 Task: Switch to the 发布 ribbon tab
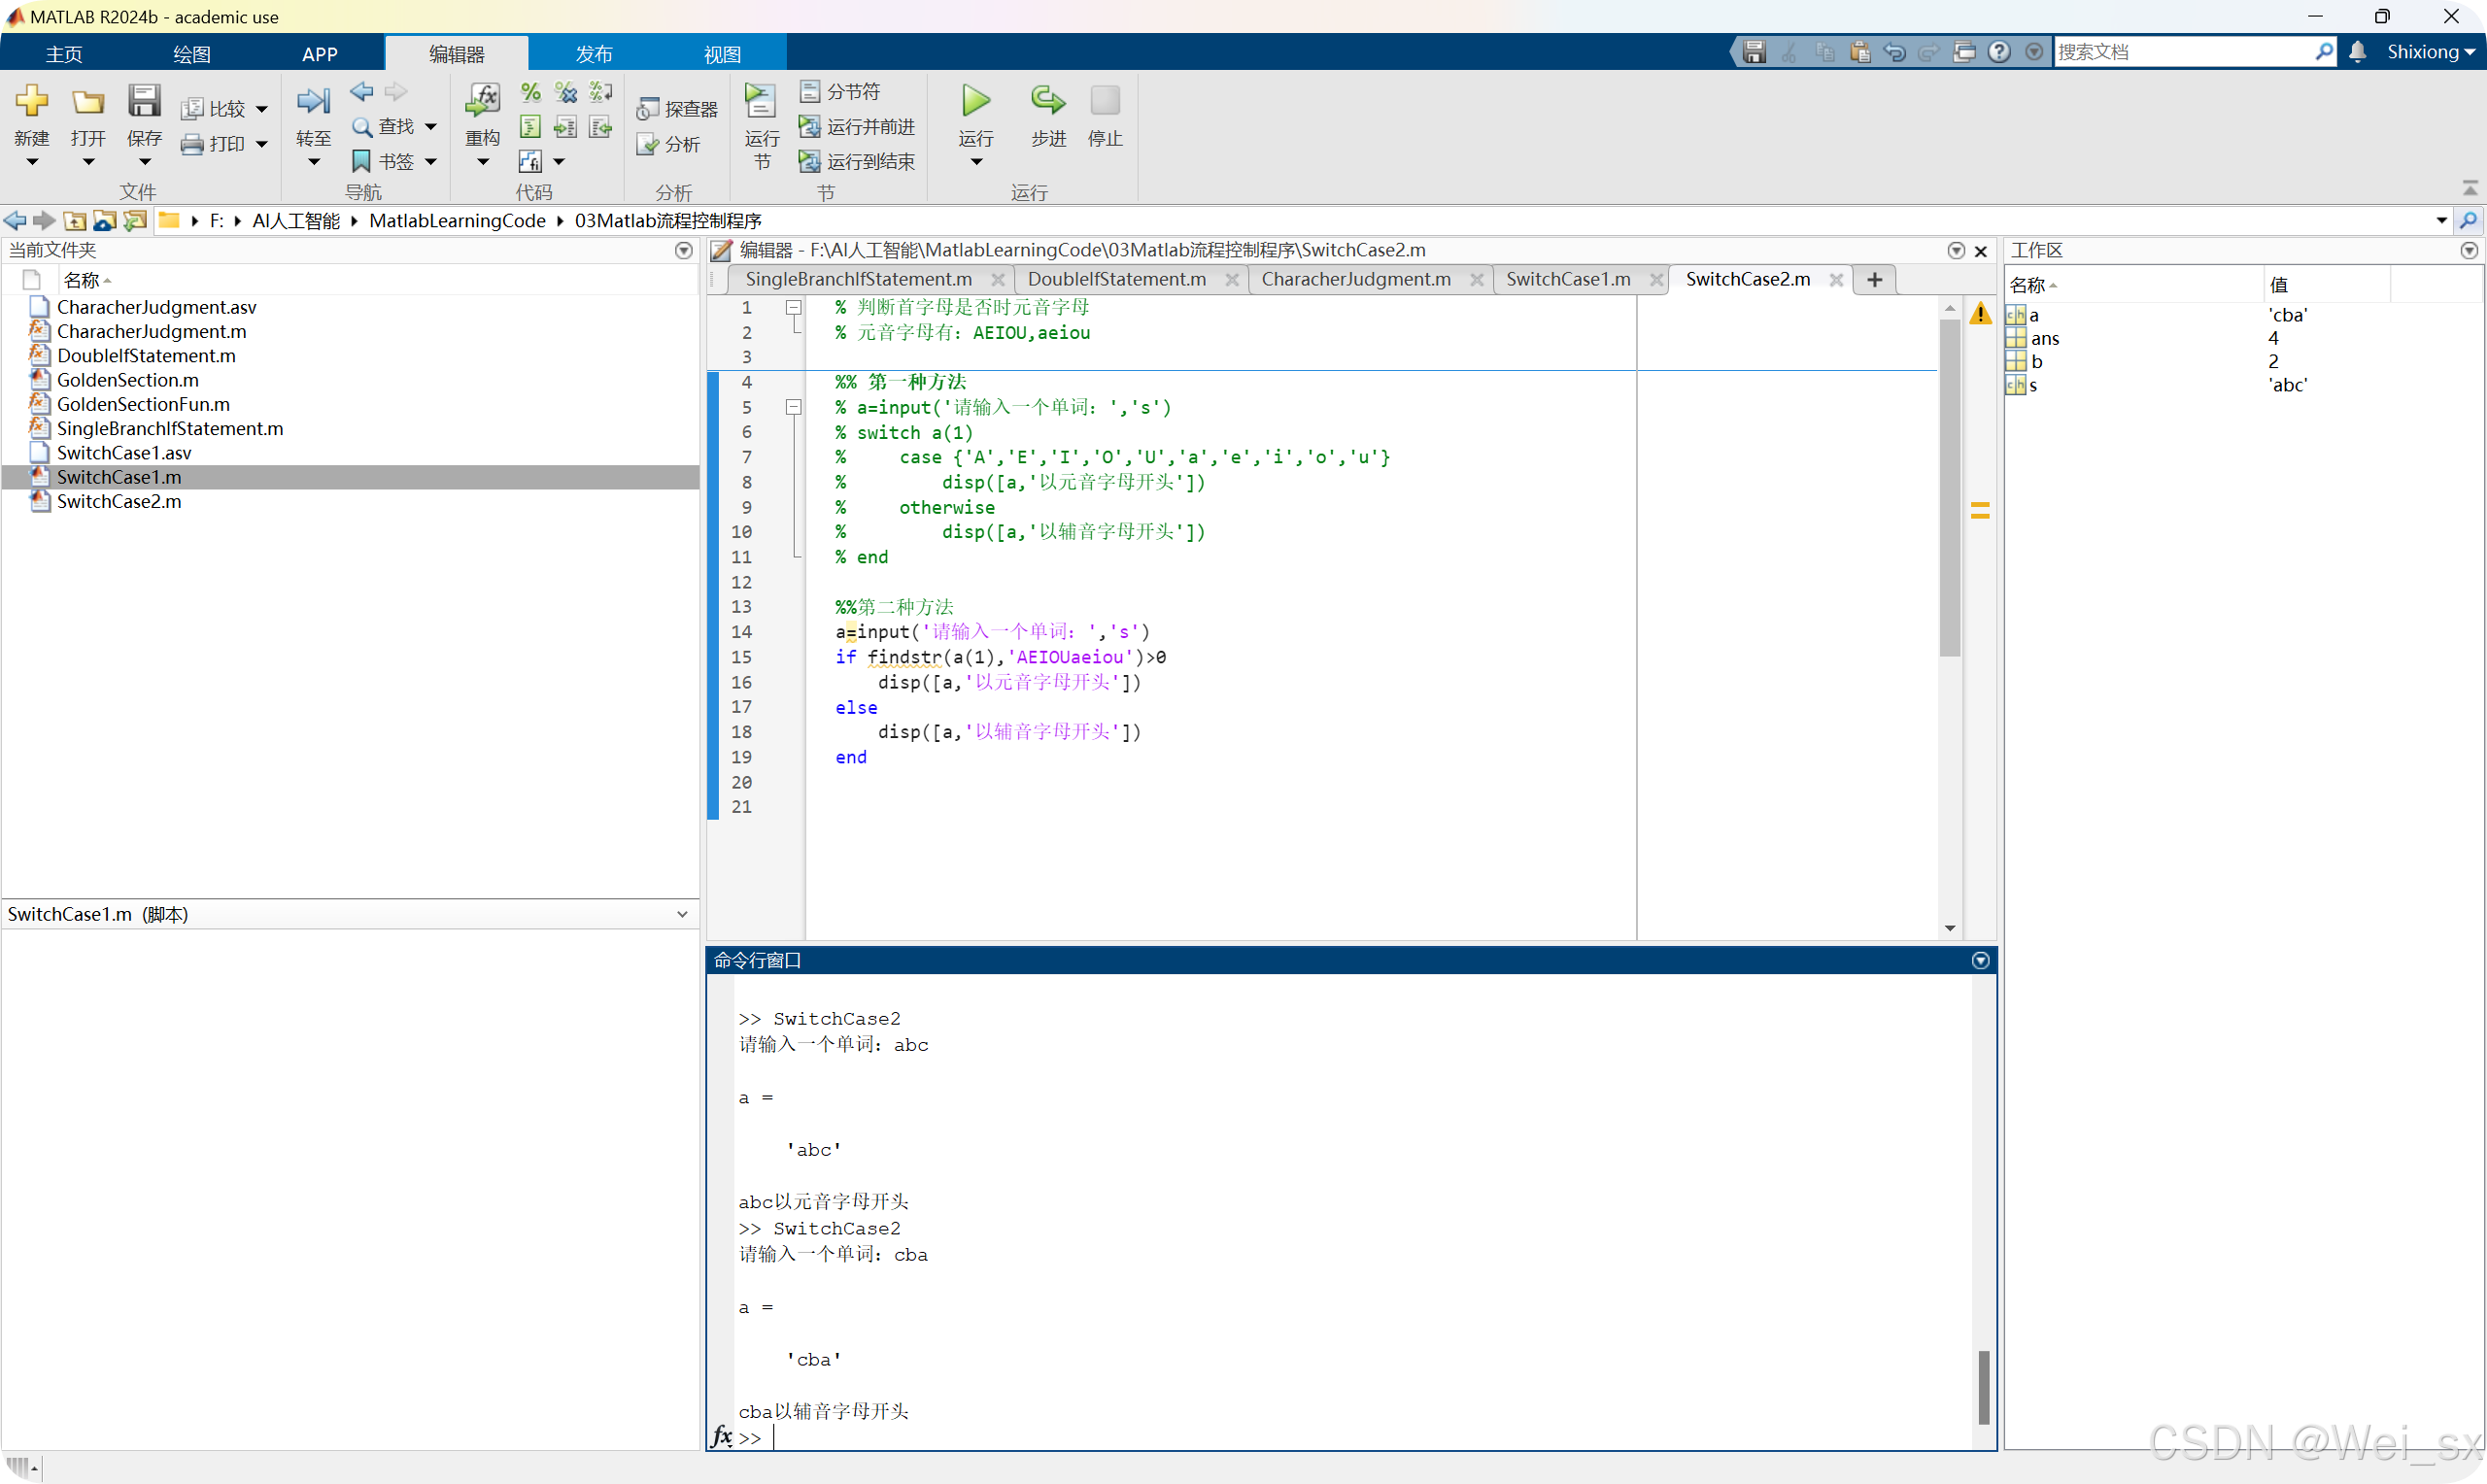pyautogui.click(x=592, y=53)
